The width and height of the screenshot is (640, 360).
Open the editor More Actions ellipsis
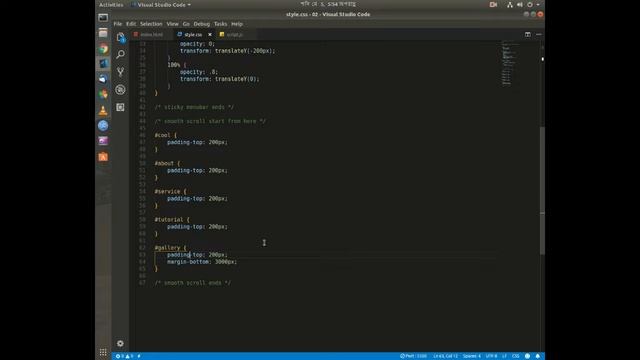[x=539, y=35]
